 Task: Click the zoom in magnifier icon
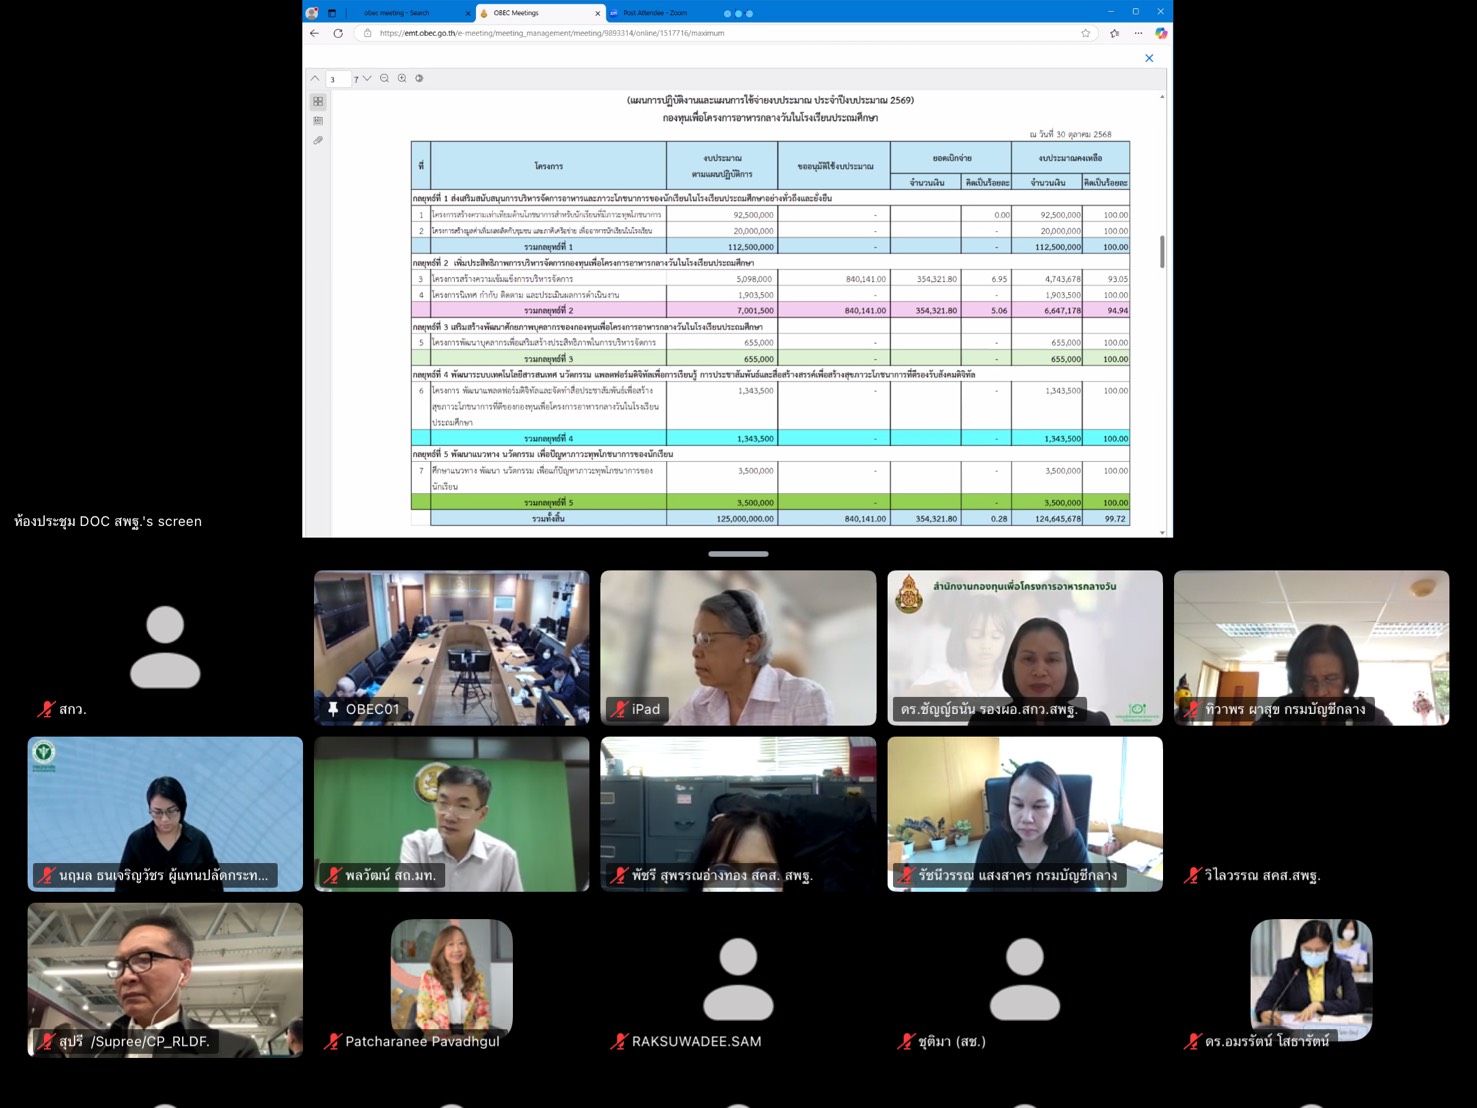click(x=402, y=78)
